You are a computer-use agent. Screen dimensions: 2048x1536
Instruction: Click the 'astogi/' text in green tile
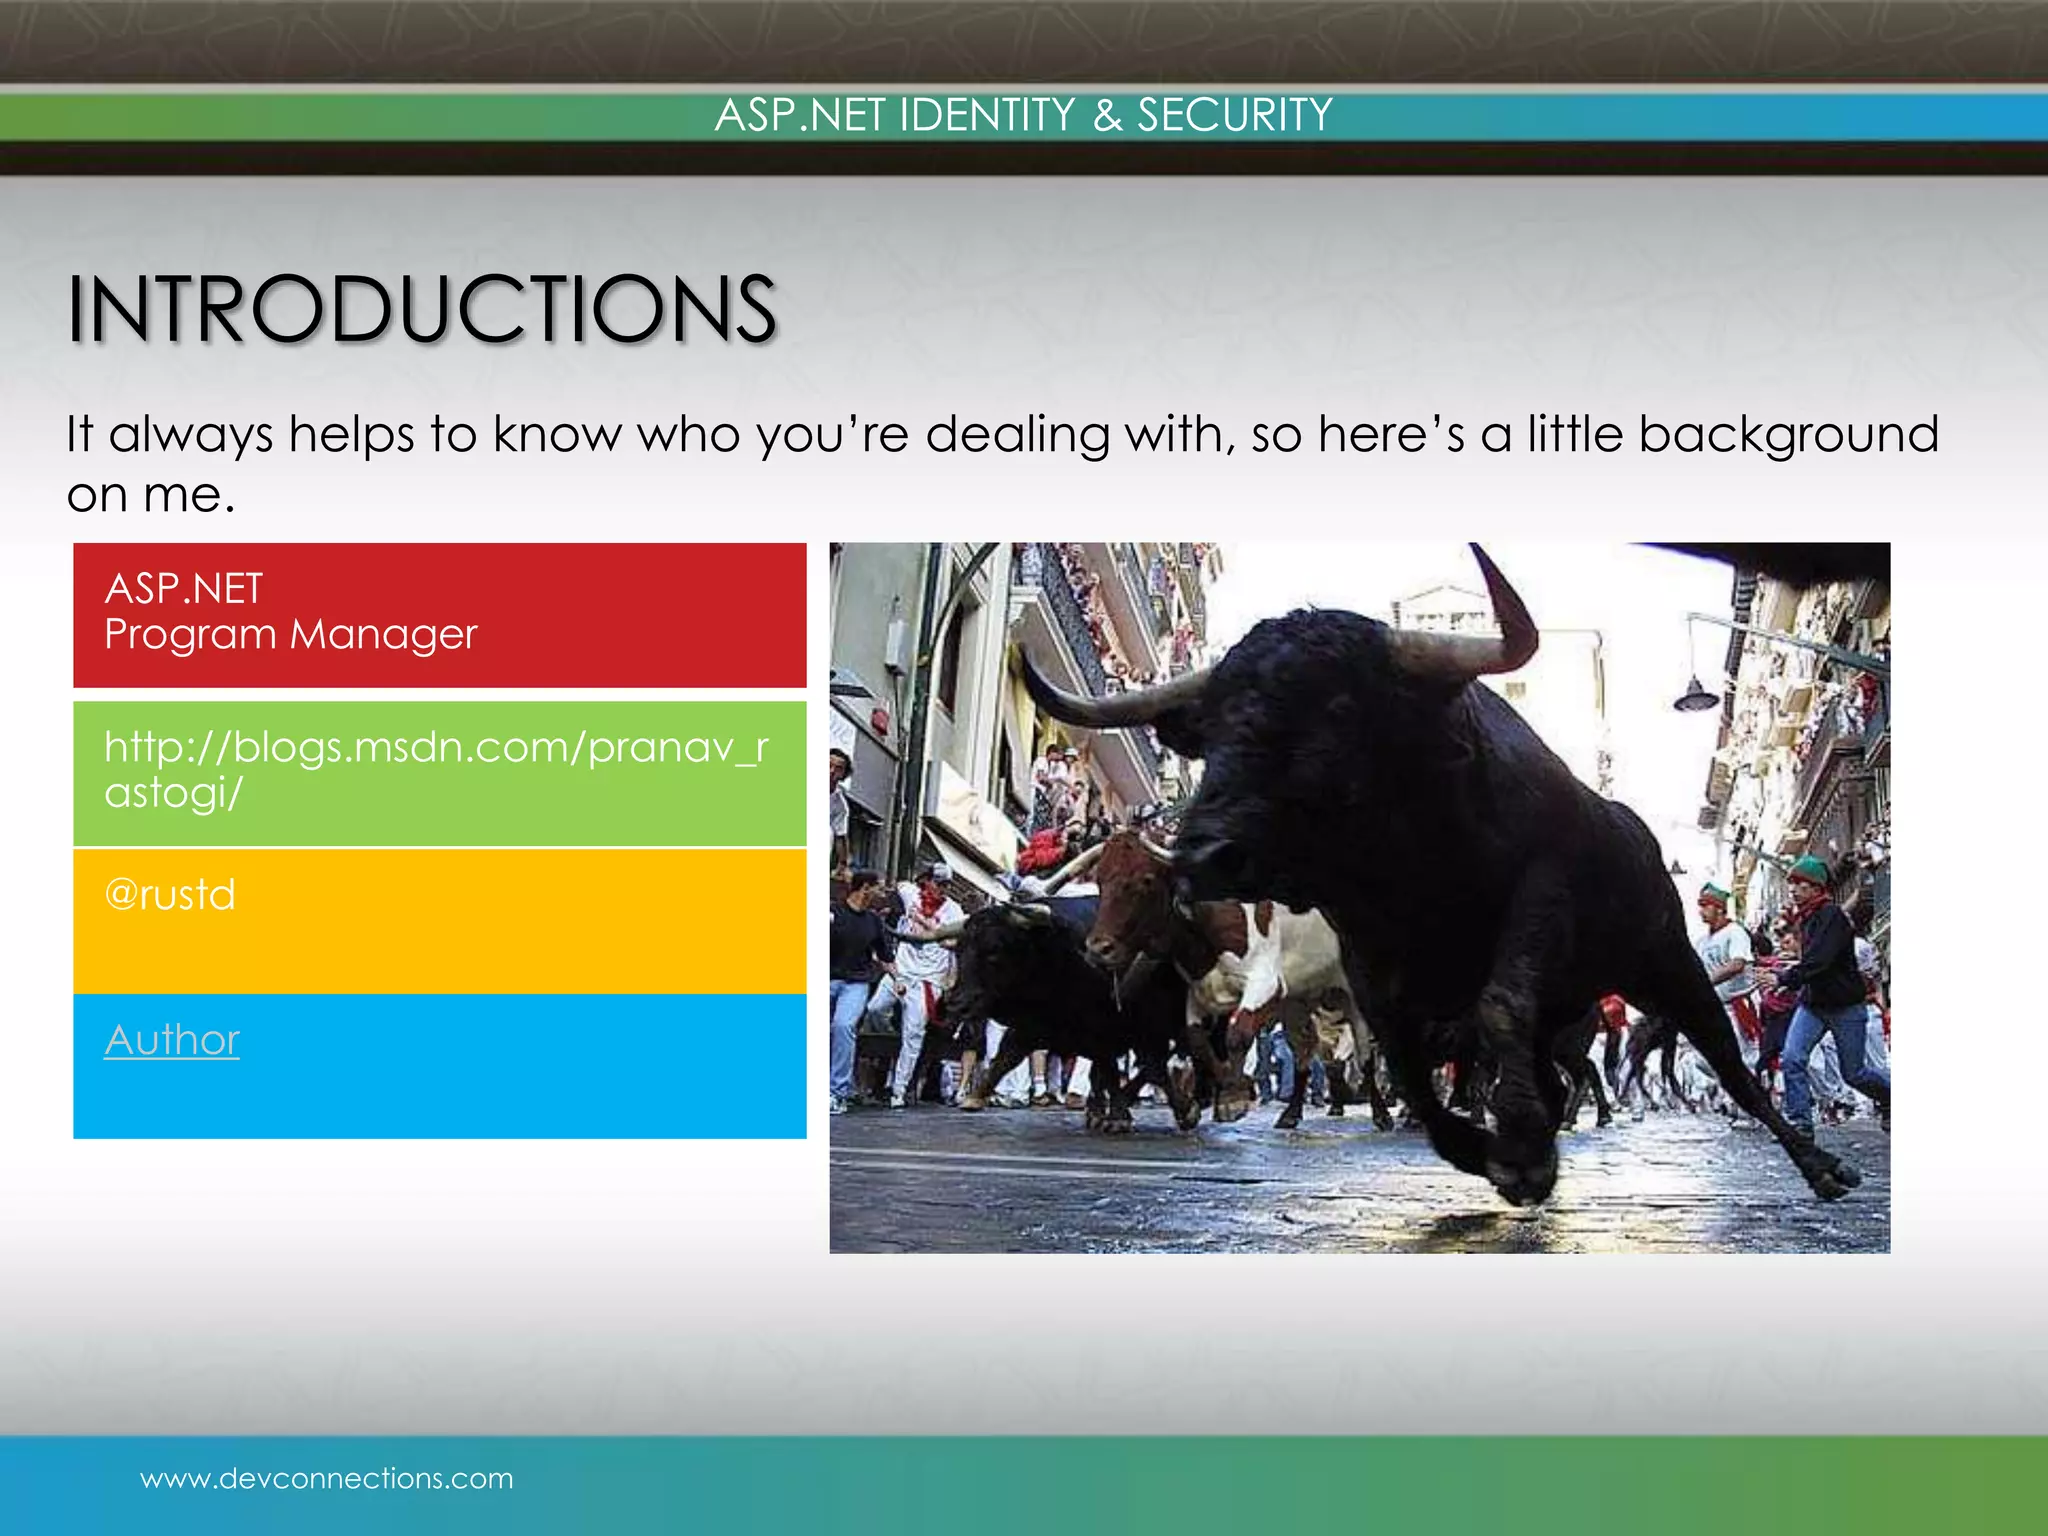(x=173, y=793)
